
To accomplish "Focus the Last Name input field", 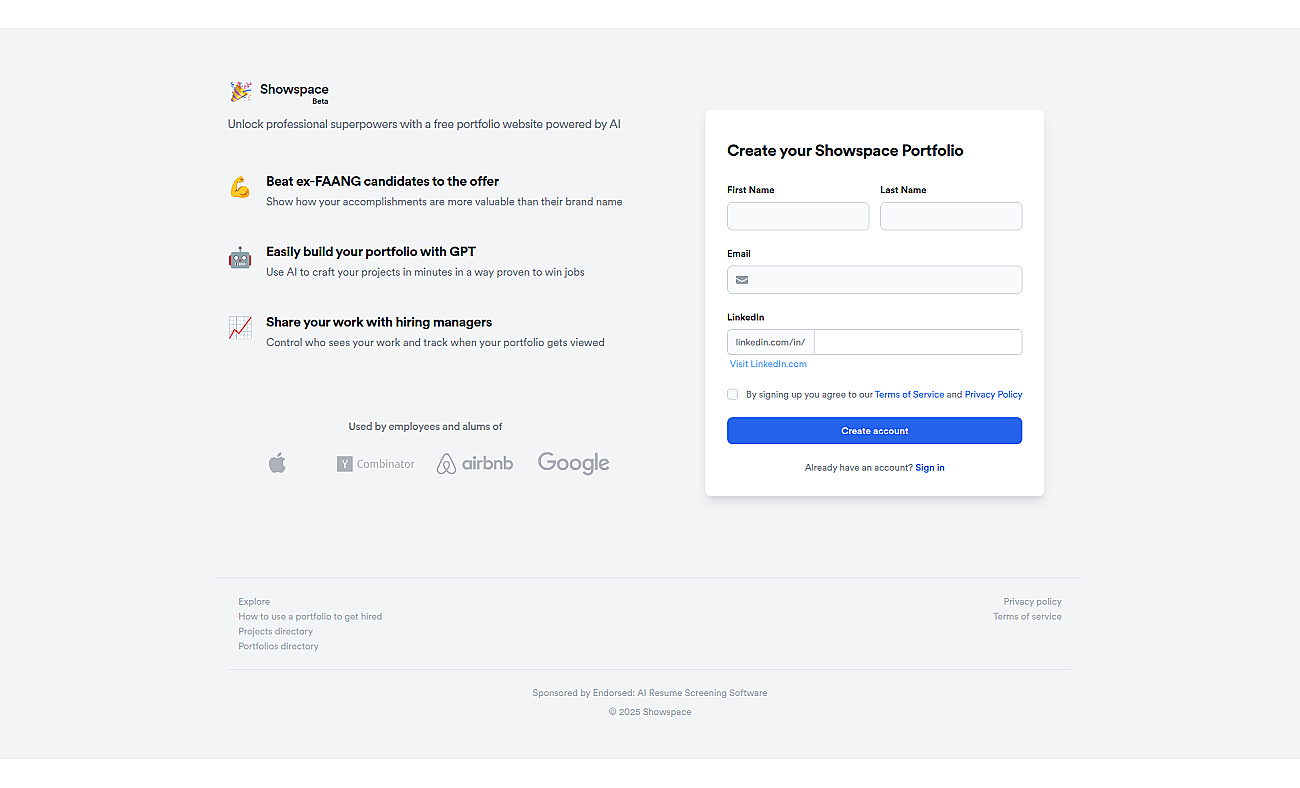I will pos(951,216).
